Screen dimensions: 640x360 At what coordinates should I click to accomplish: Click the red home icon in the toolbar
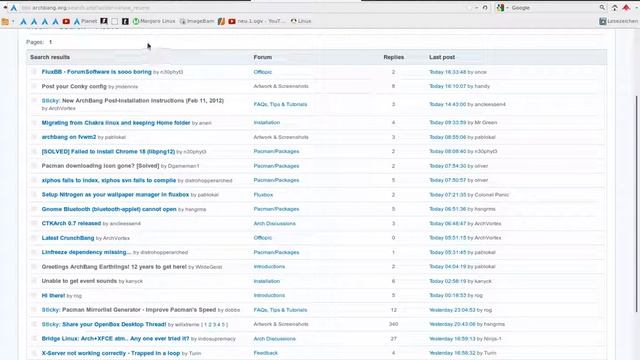click(x=626, y=8)
